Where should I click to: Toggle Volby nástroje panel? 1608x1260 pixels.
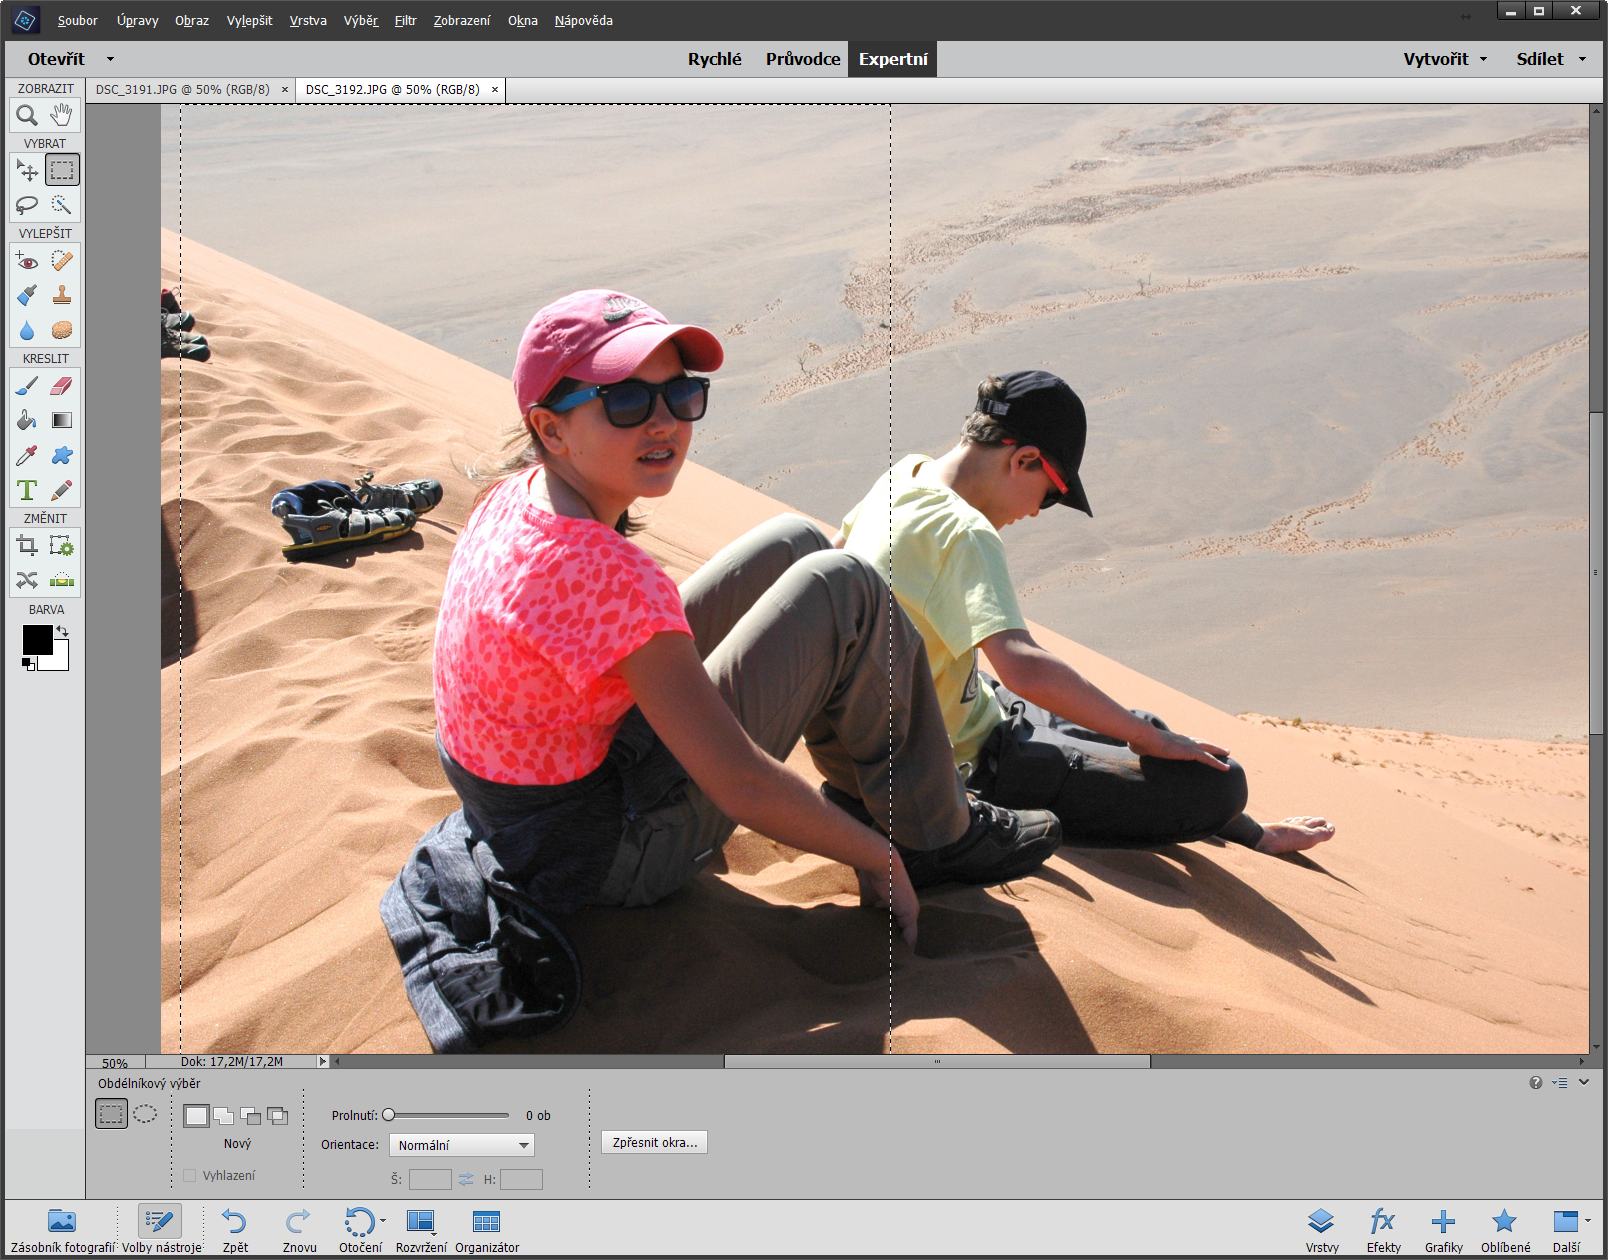click(x=161, y=1228)
